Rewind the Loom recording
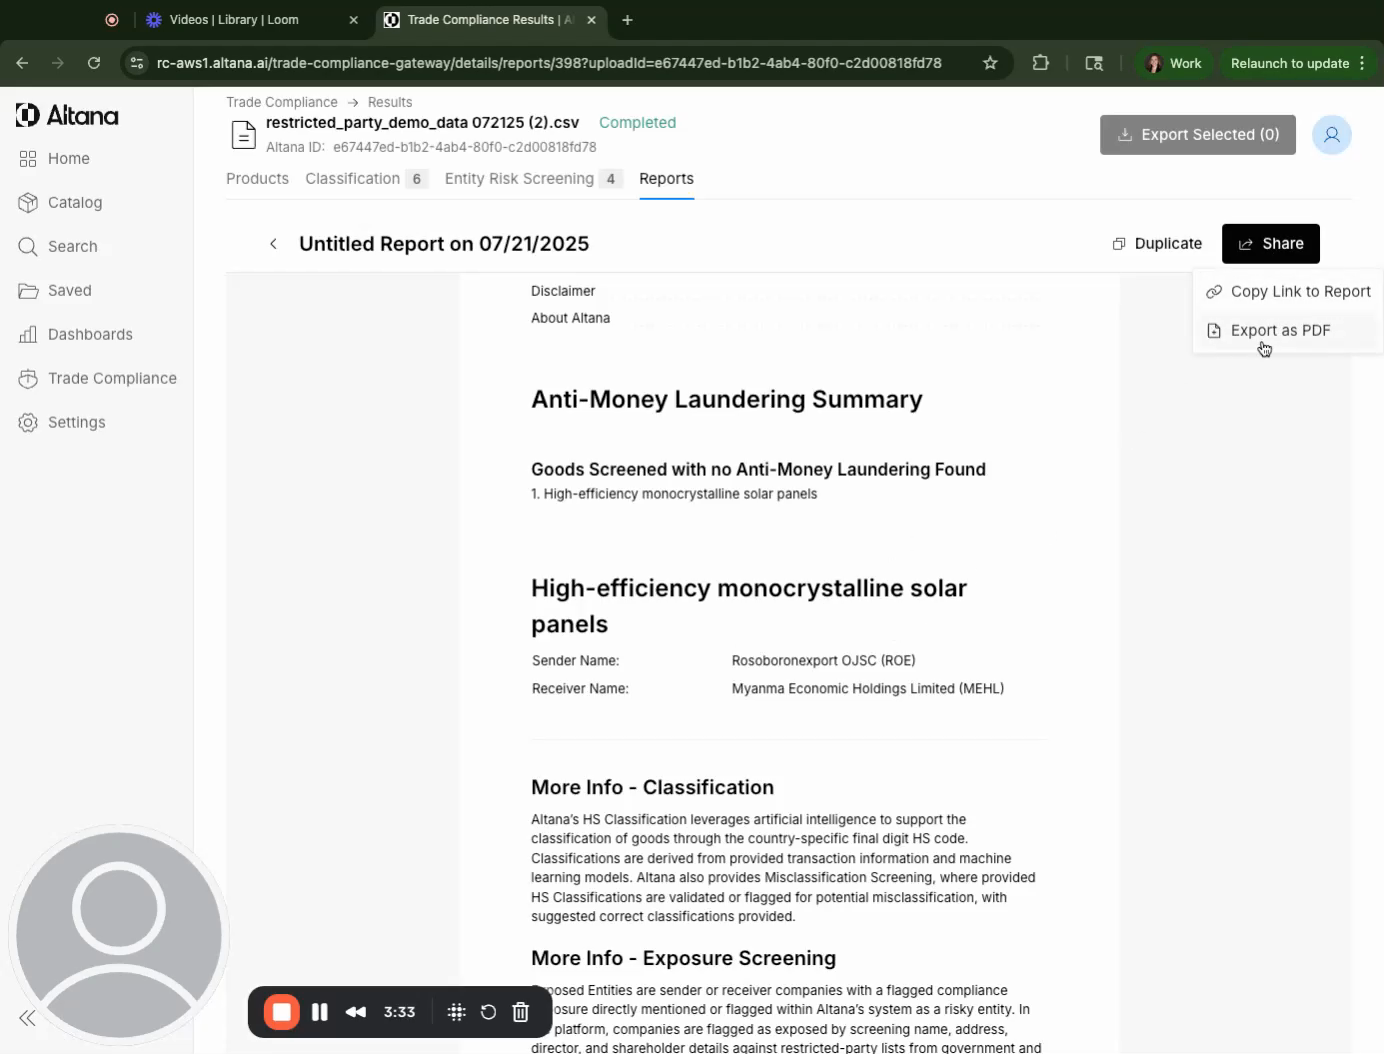 tap(355, 1012)
